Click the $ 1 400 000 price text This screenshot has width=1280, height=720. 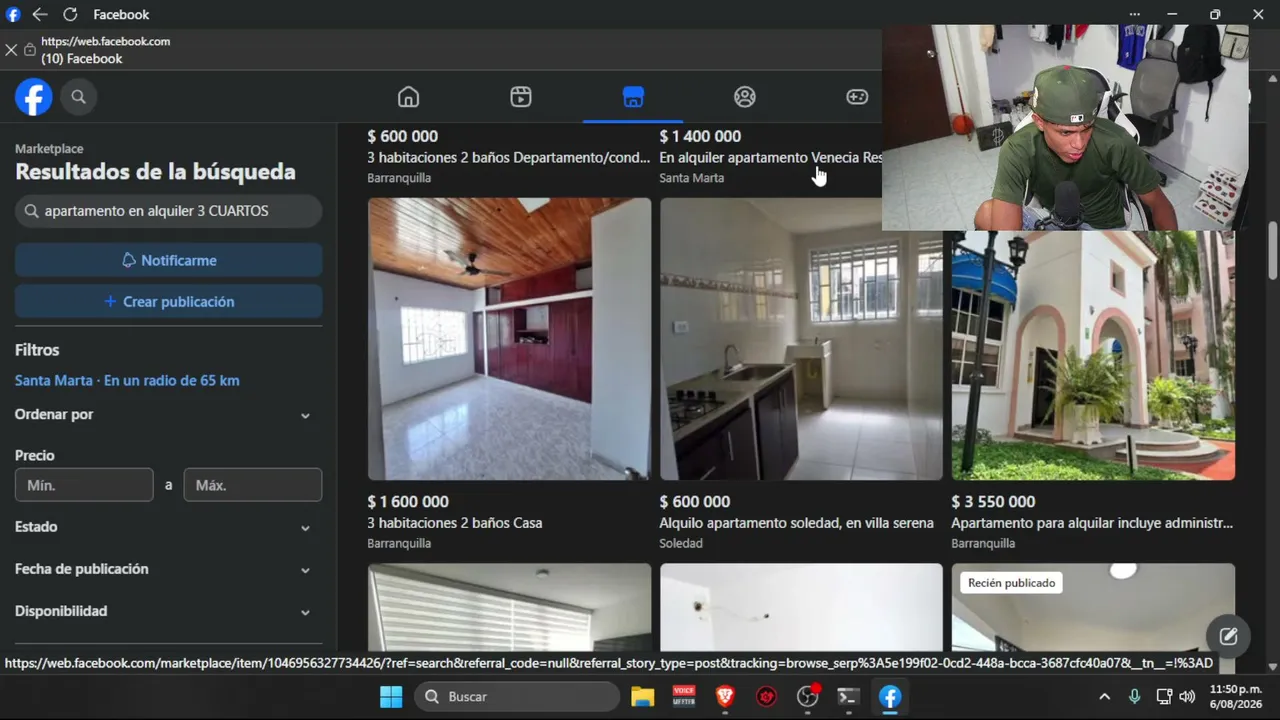pyautogui.click(x=700, y=137)
